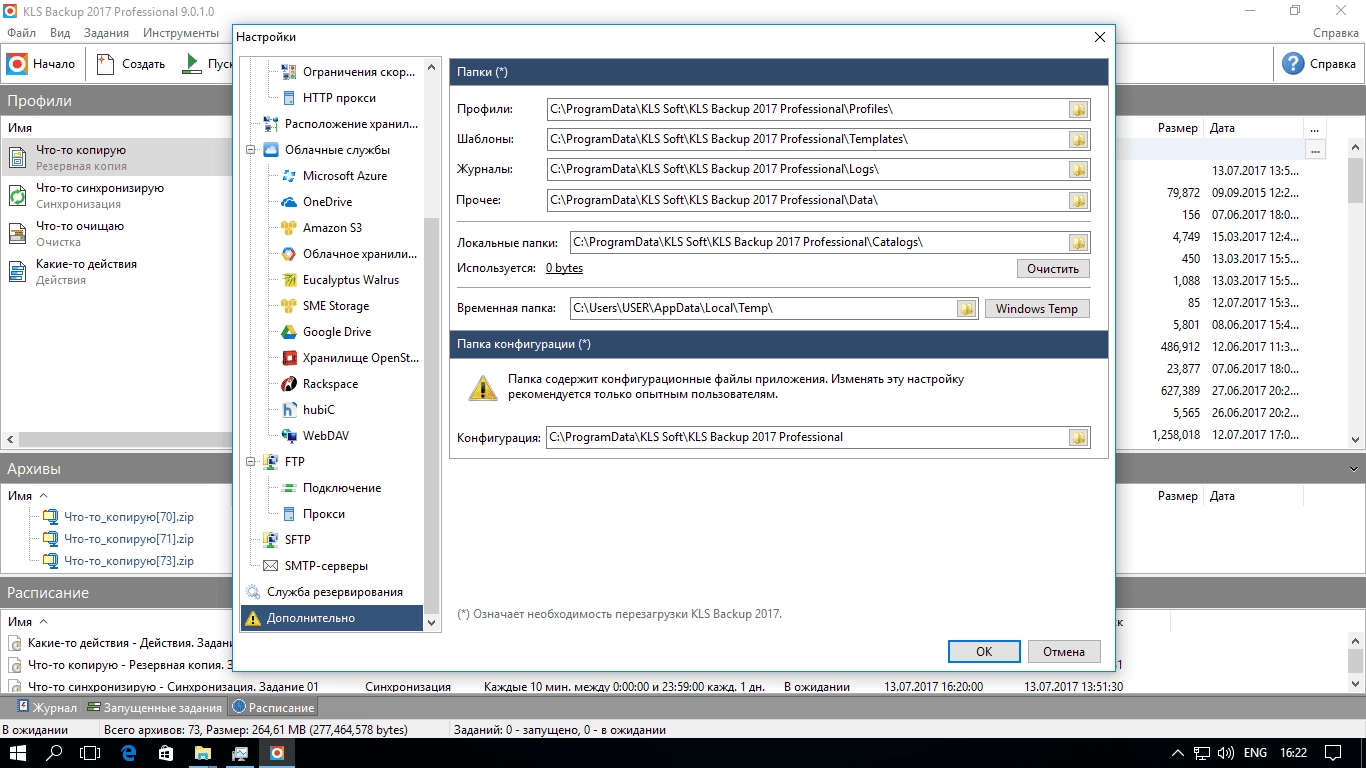Click the Создать toolbar button
This screenshot has width=1366, height=768.
tap(131, 64)
